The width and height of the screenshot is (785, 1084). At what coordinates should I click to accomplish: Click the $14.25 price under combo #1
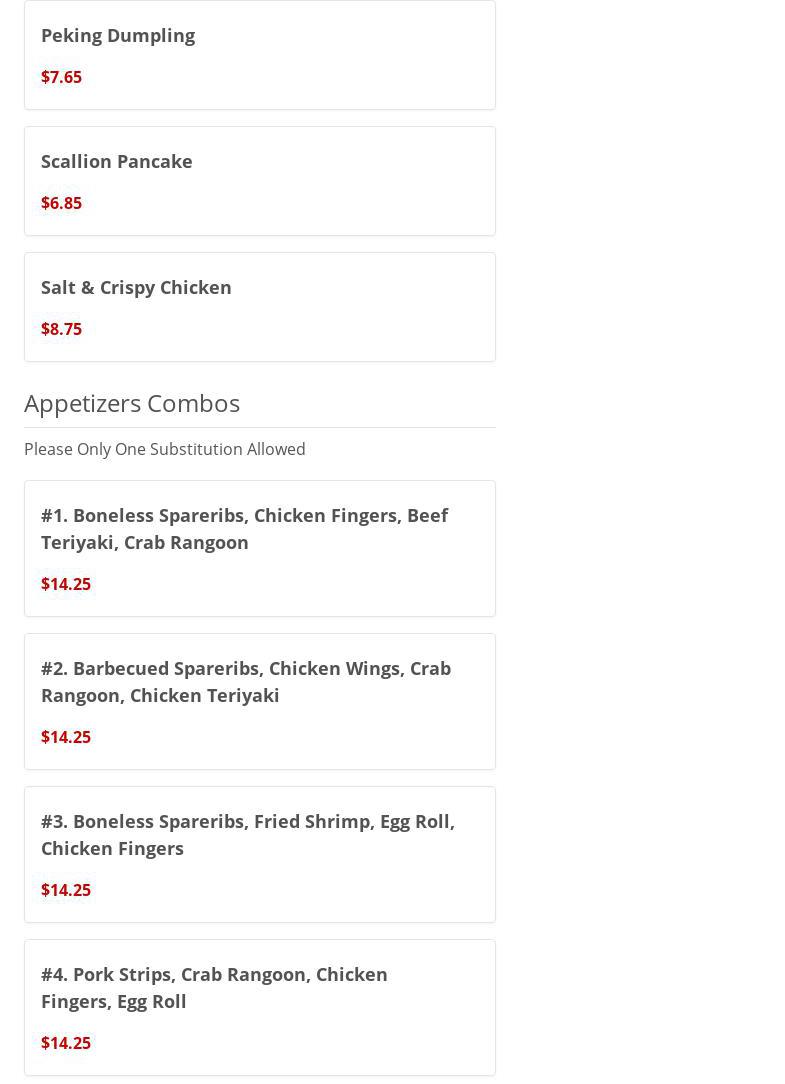66,584
